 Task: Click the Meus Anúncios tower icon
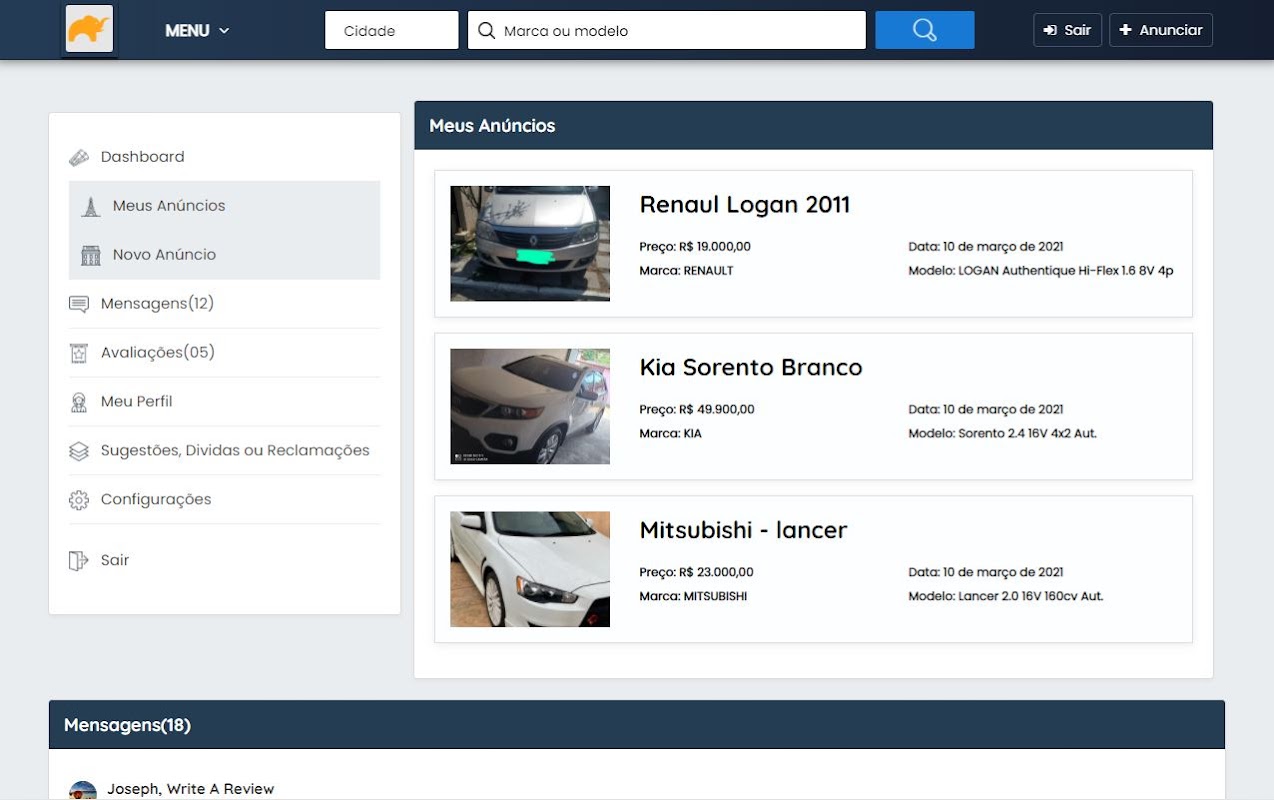tap(91, 206)
